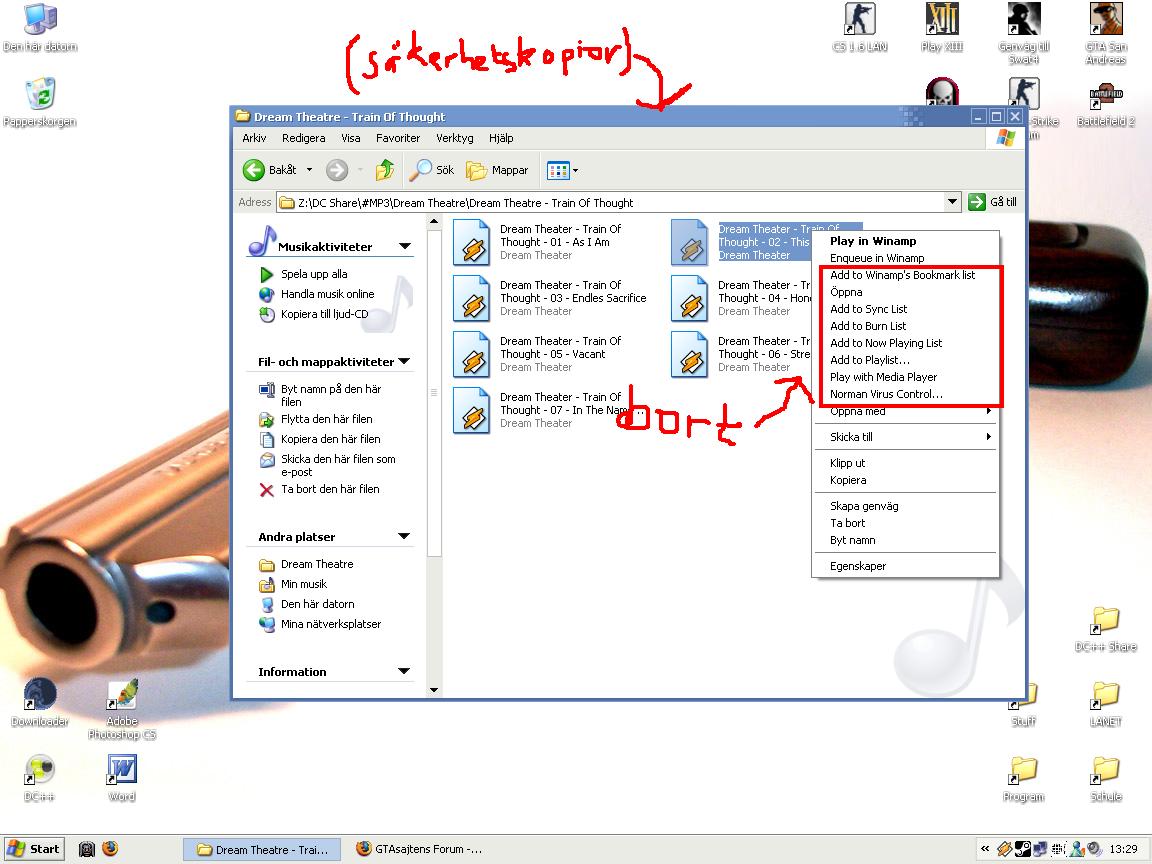The width and height of the screenshot is (1152, 864).
Task: Click Skicka den här filen som e-post
Action: [x=337, y=465]
